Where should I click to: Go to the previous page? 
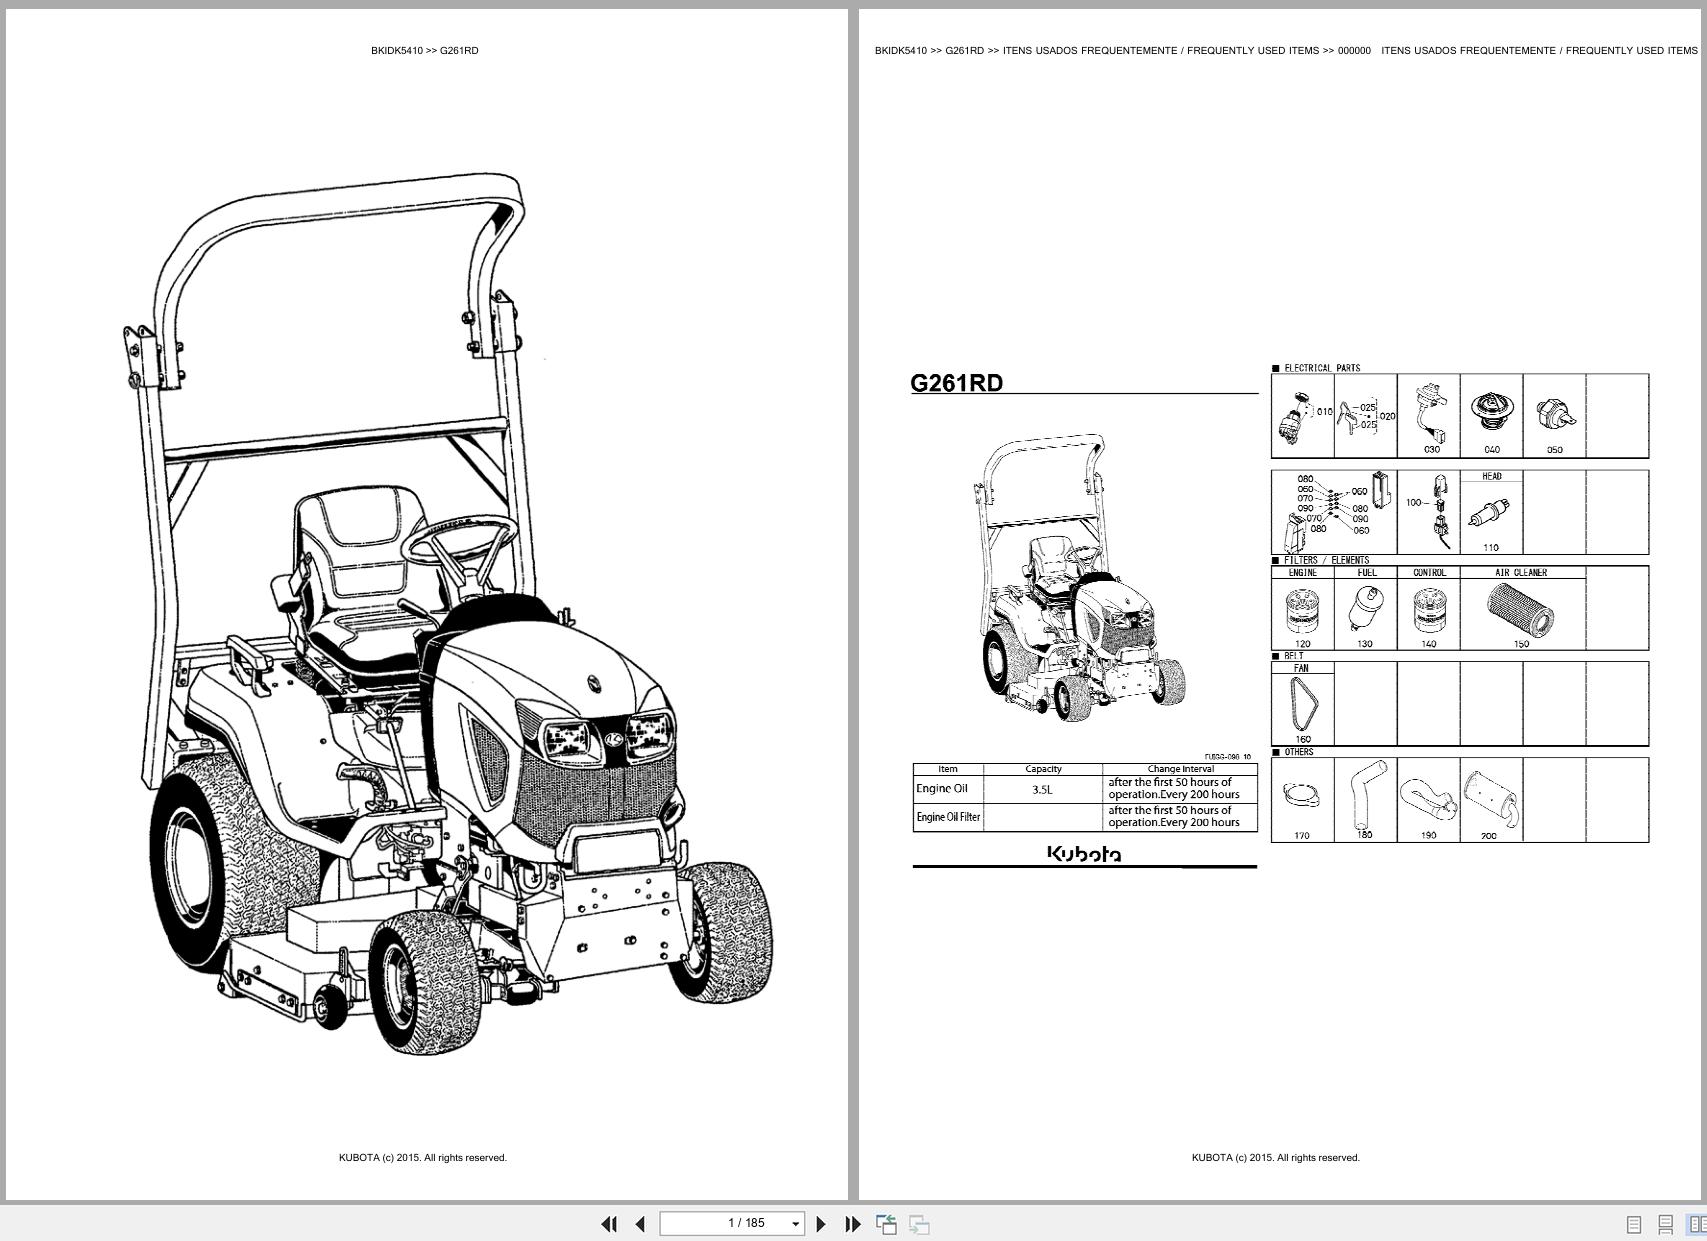tap(641, 1224)
